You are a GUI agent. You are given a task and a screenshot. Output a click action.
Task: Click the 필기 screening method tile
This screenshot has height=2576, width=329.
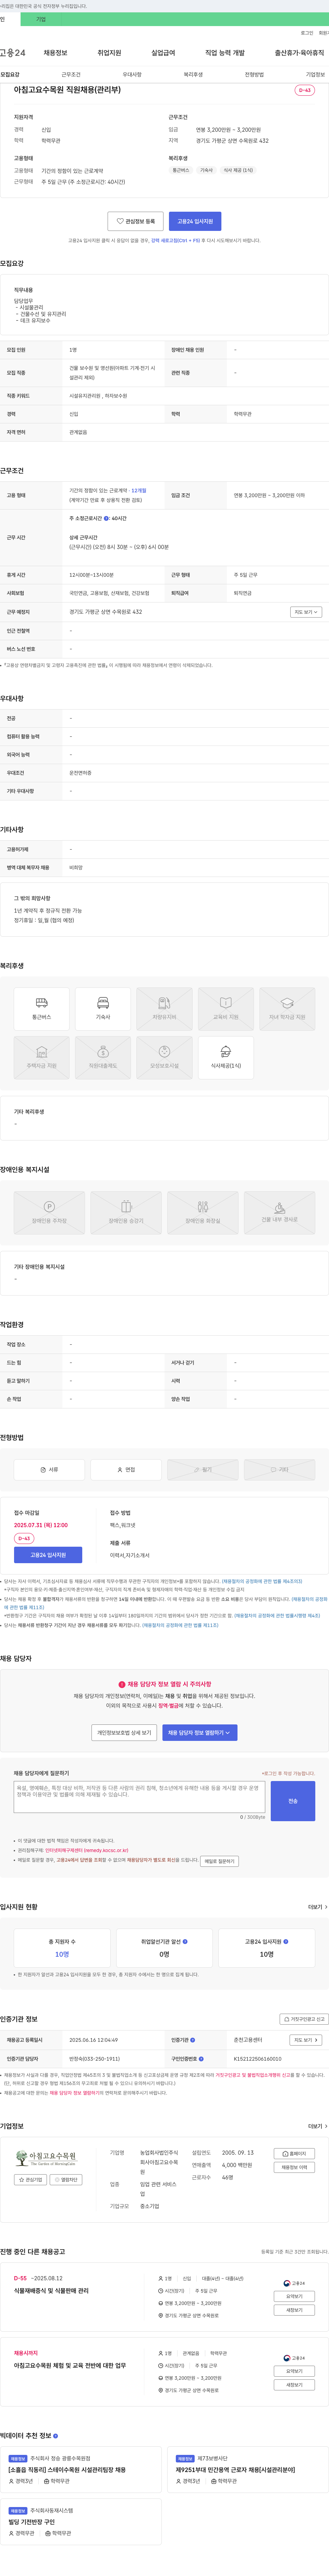point(203,1469)
